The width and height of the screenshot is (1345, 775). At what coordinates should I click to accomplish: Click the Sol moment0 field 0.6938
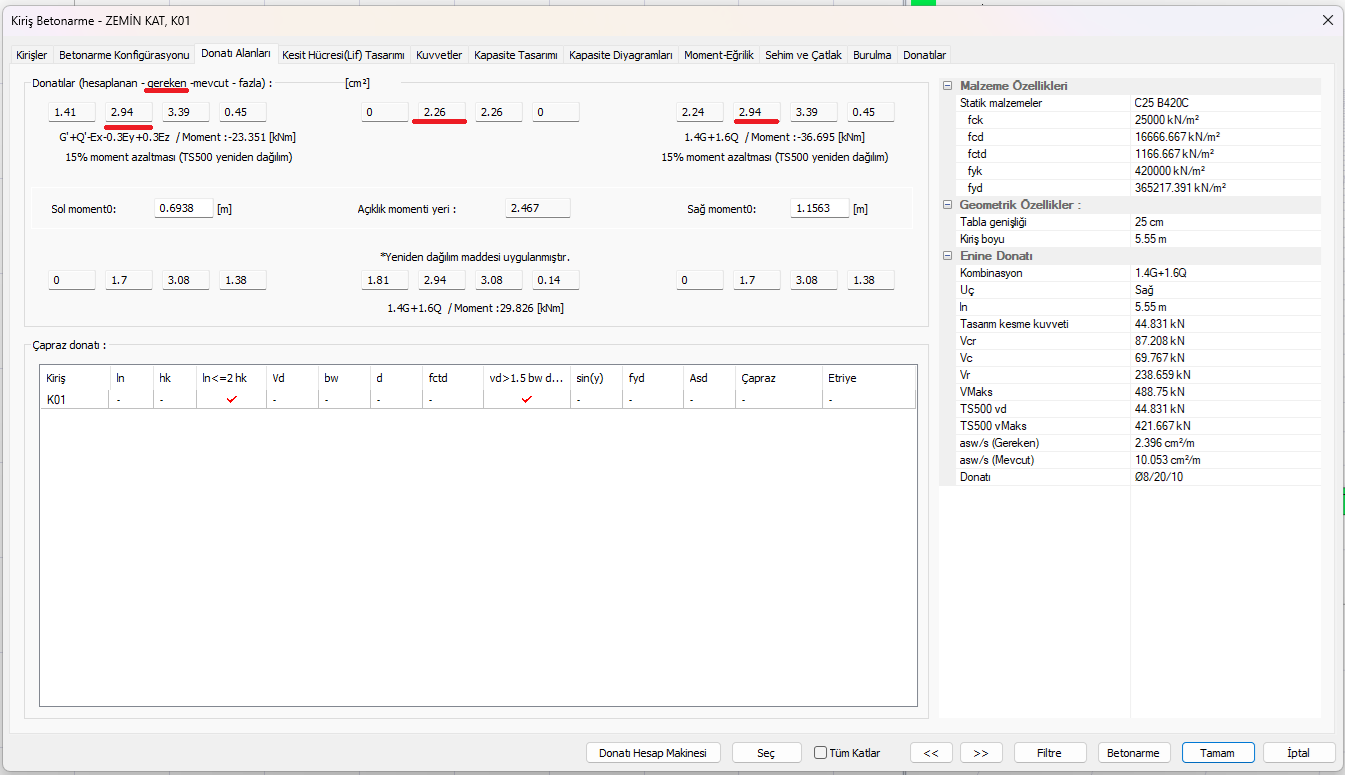pos(184,208)
